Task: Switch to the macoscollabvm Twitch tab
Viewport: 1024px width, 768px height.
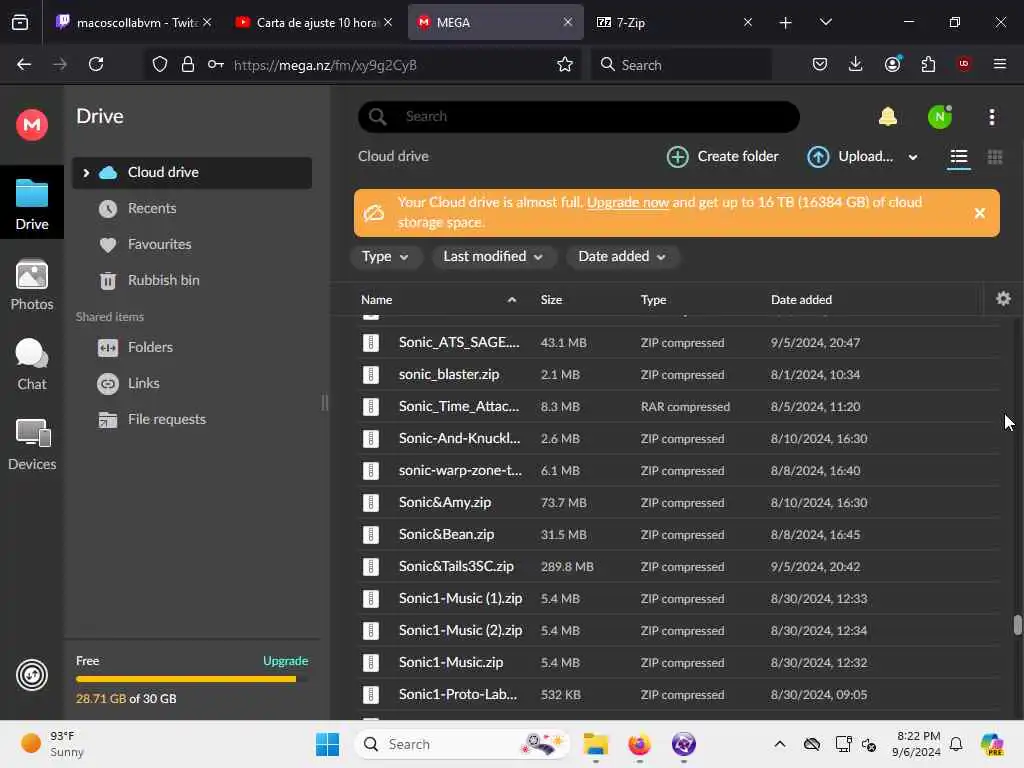Action: pos(135,22)
